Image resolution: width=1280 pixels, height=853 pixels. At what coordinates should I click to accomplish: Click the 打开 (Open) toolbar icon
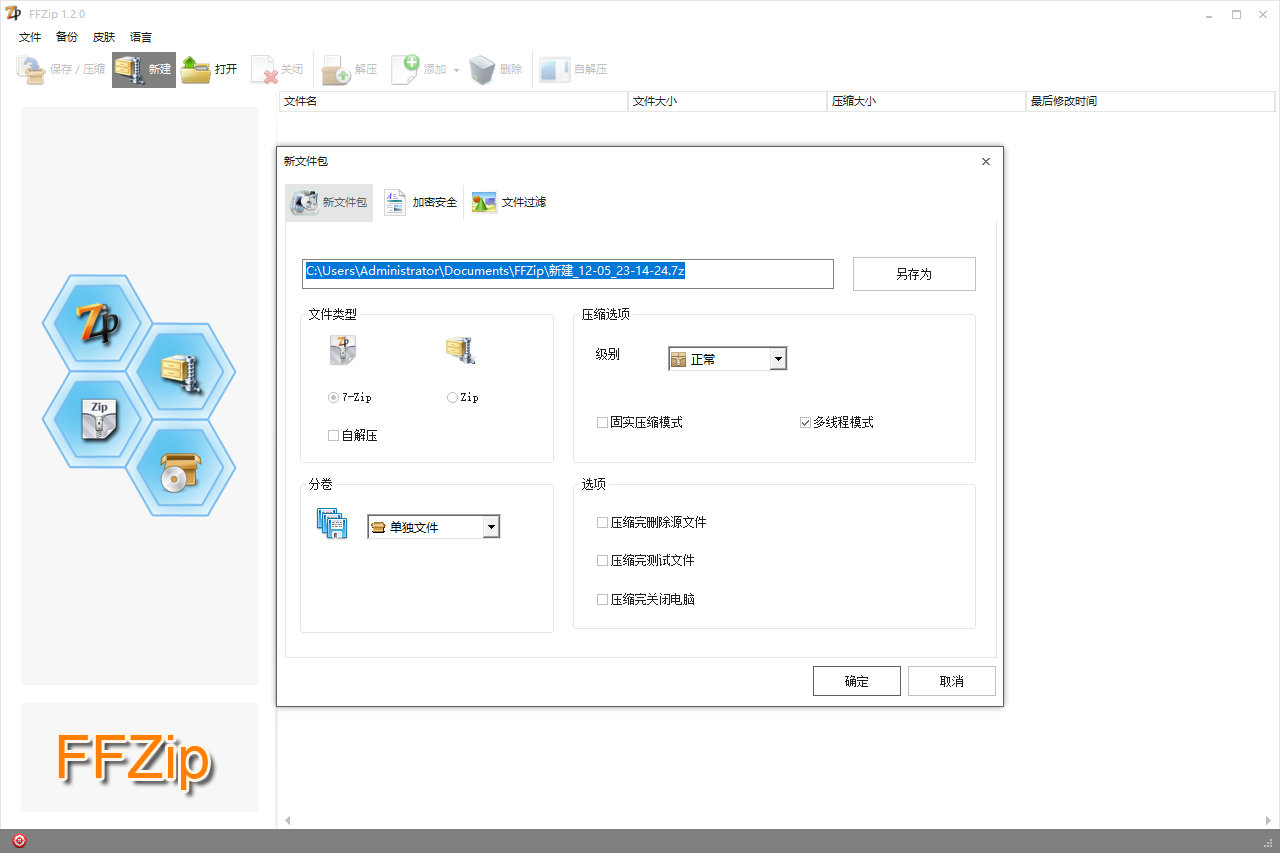196,69
